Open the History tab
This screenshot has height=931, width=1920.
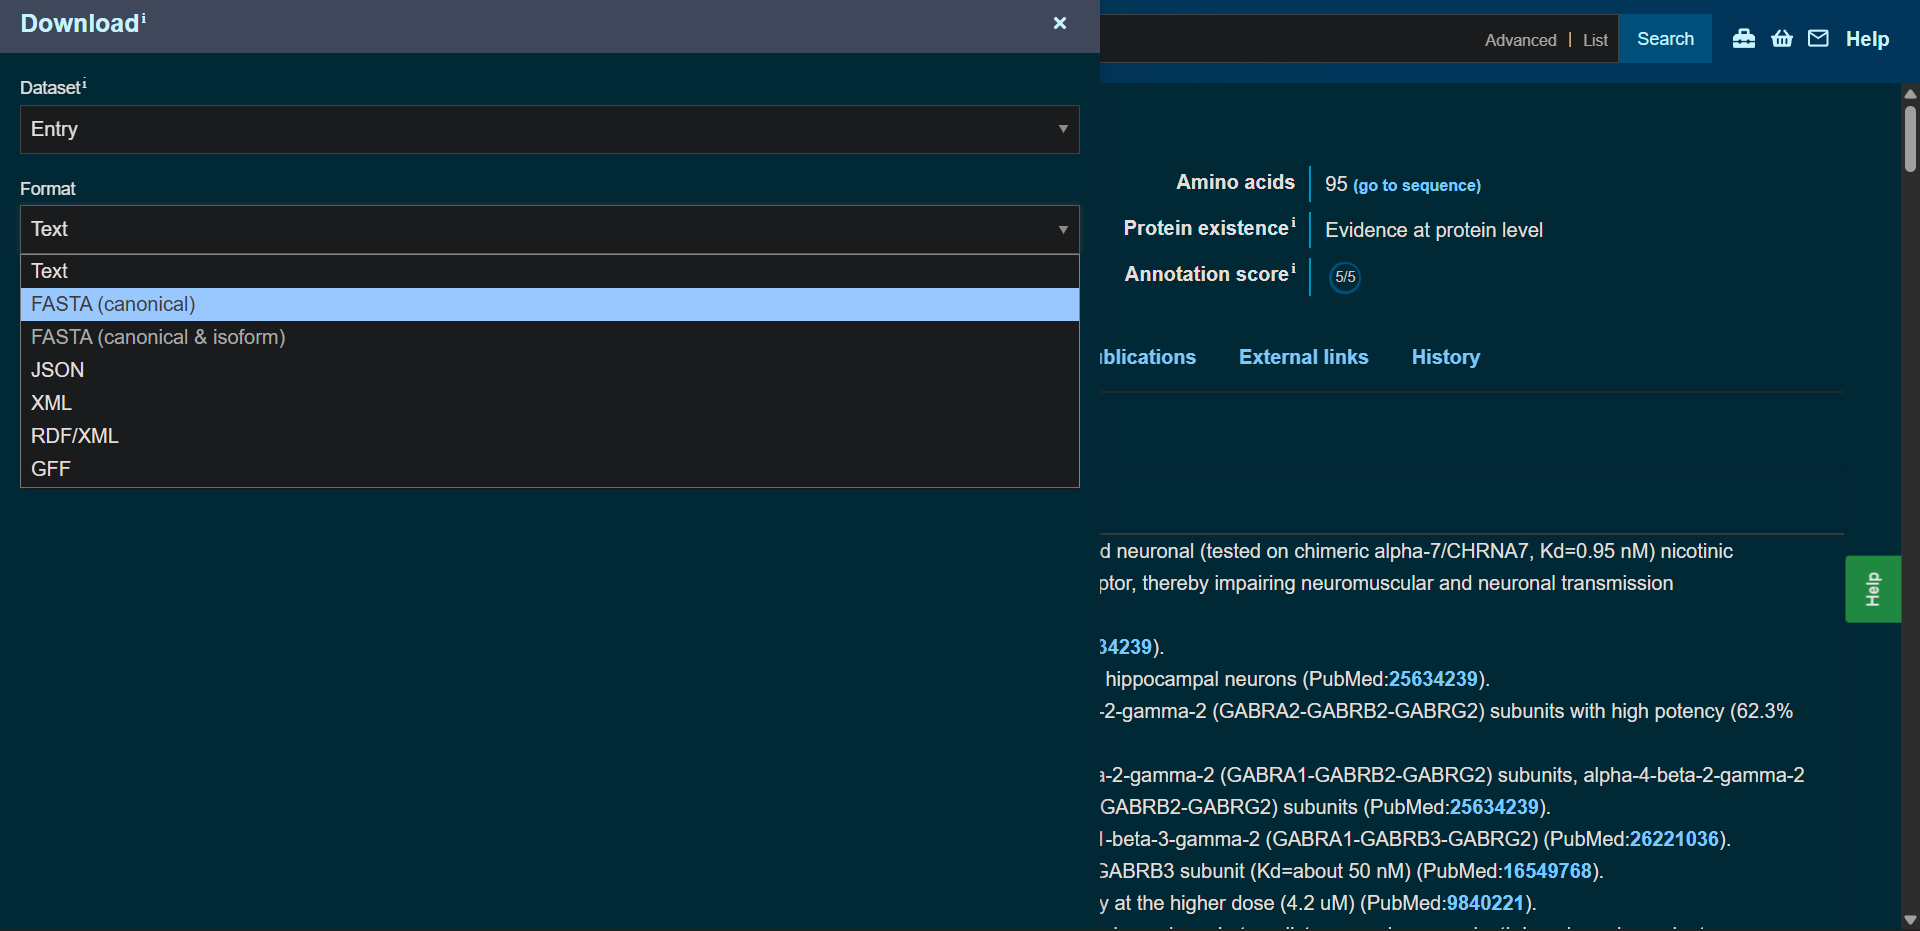(1445, 357)
